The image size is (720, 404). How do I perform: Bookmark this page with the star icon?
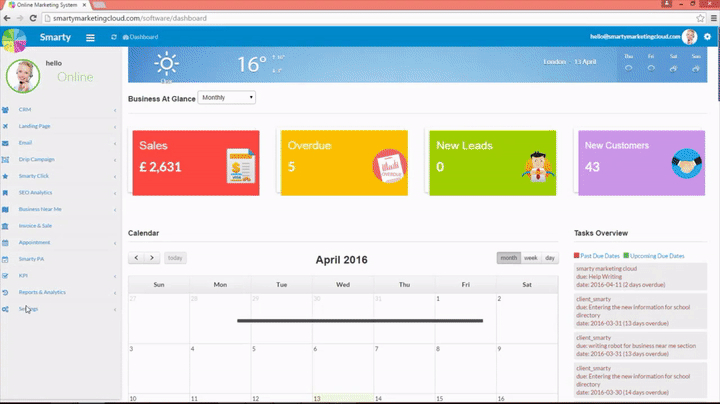pos(697,18)
